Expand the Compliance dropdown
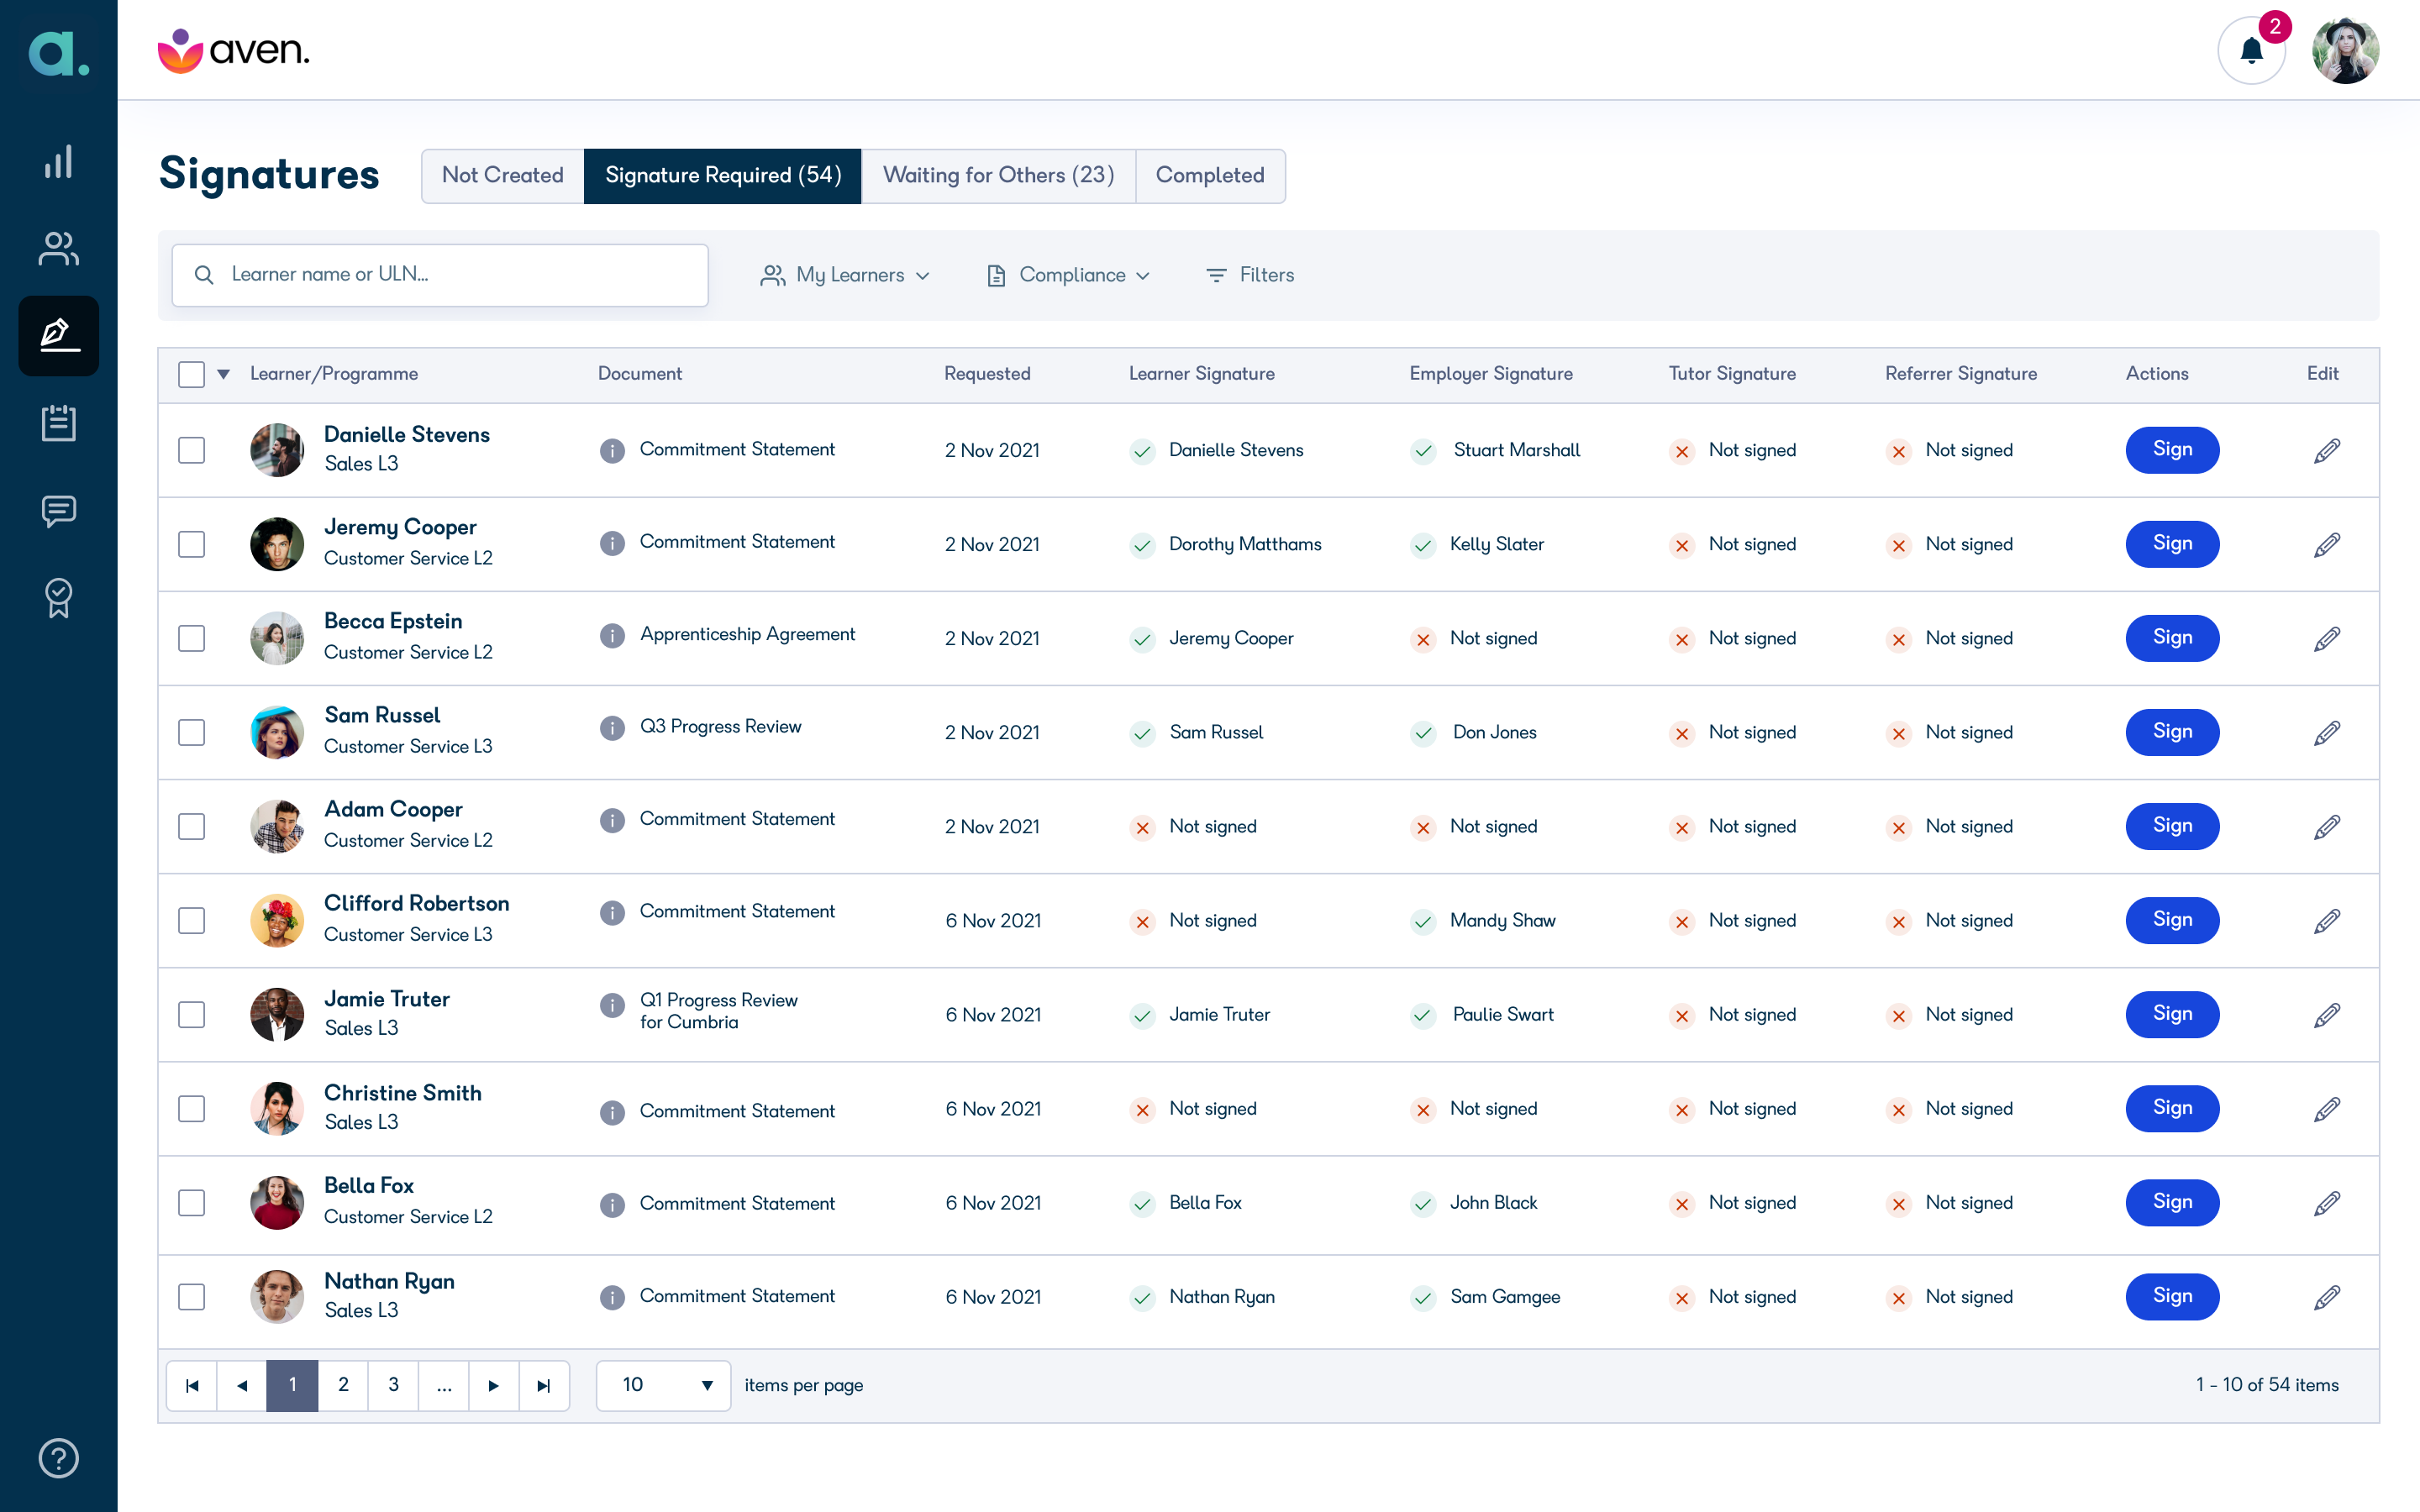2420x1512 pixels. click(1068, 275)
